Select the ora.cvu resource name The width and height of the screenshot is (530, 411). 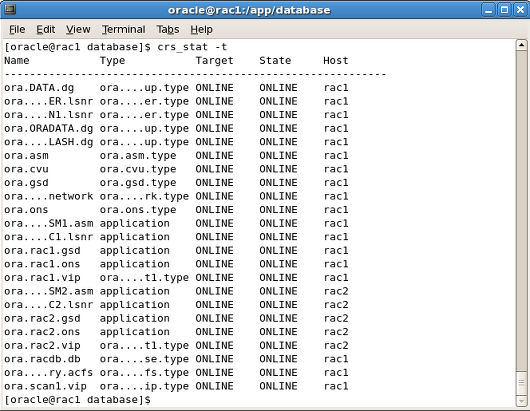[x=26, y=169]
